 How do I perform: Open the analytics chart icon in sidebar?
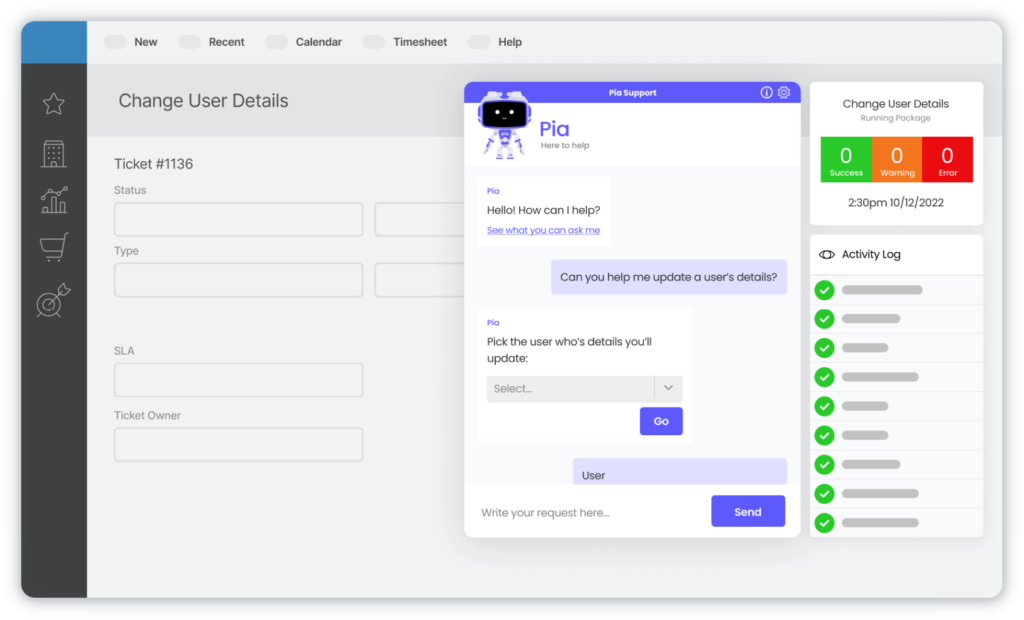(54, 200)
